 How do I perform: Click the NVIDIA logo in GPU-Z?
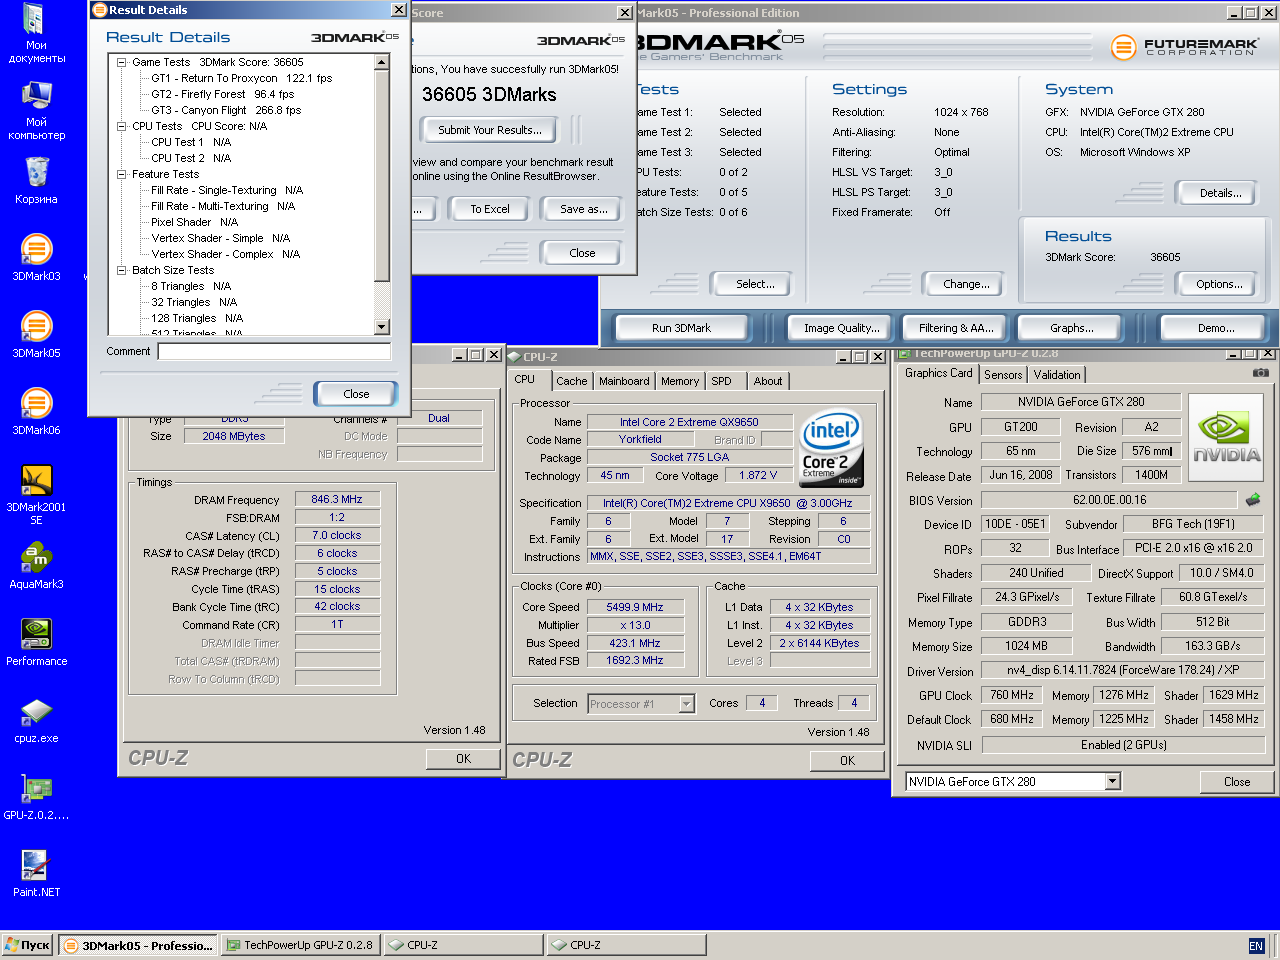point(1227,440)
